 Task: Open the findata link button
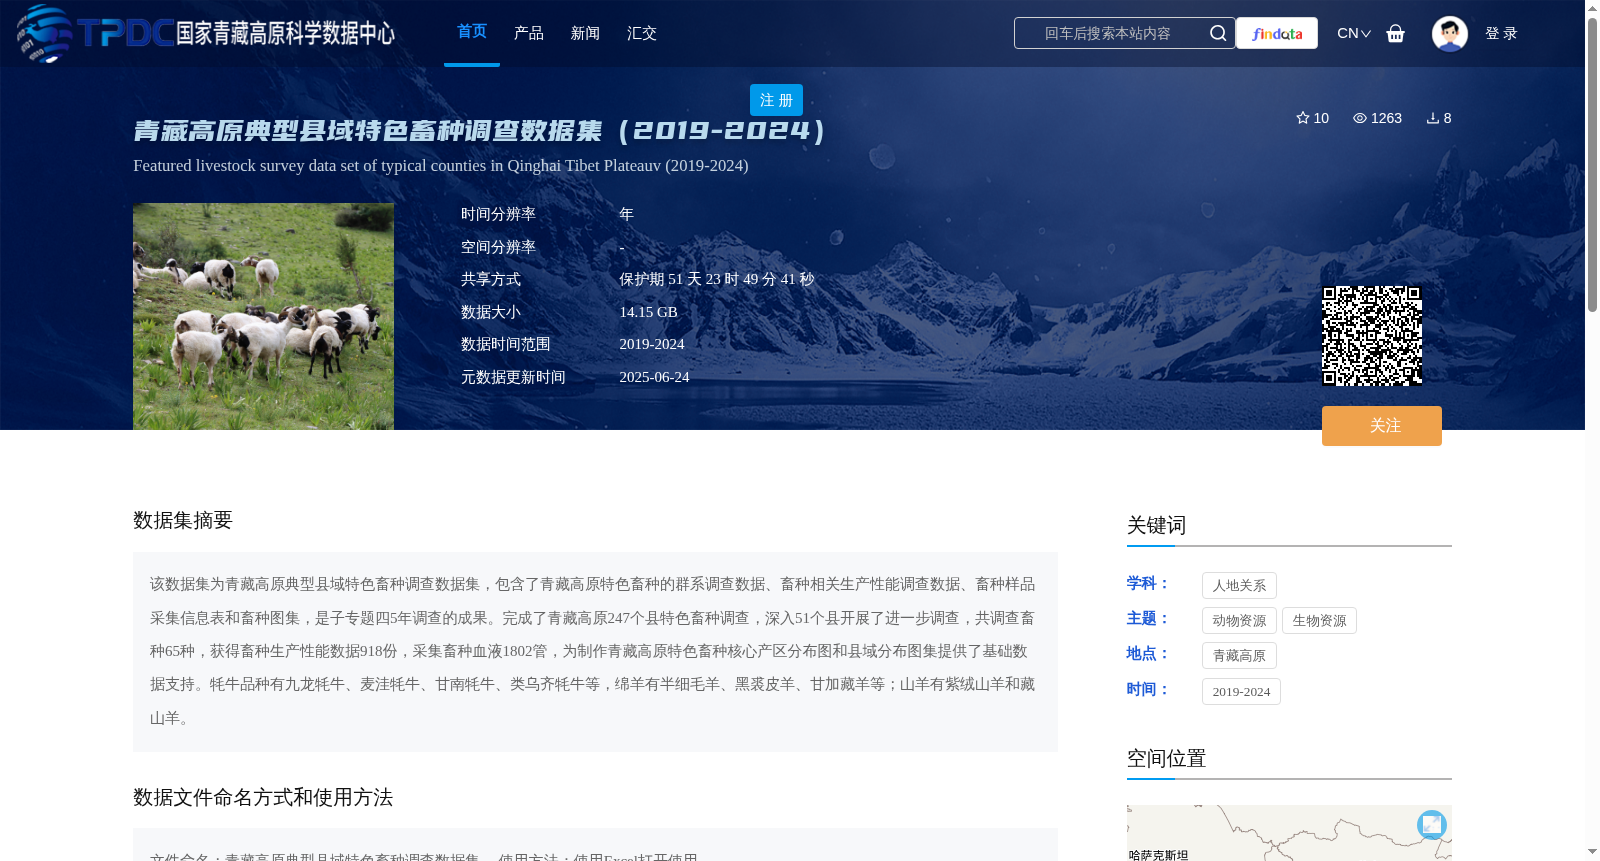1277,33
